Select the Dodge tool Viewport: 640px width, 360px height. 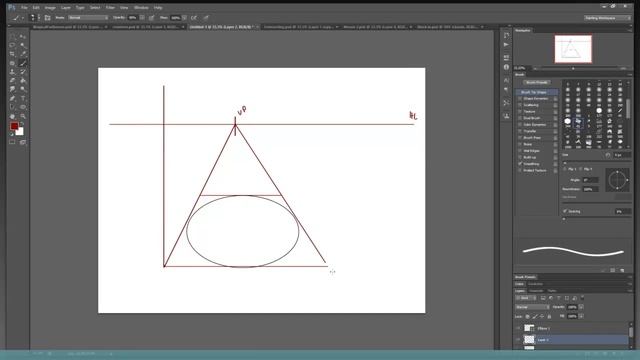tap(23, 89)
